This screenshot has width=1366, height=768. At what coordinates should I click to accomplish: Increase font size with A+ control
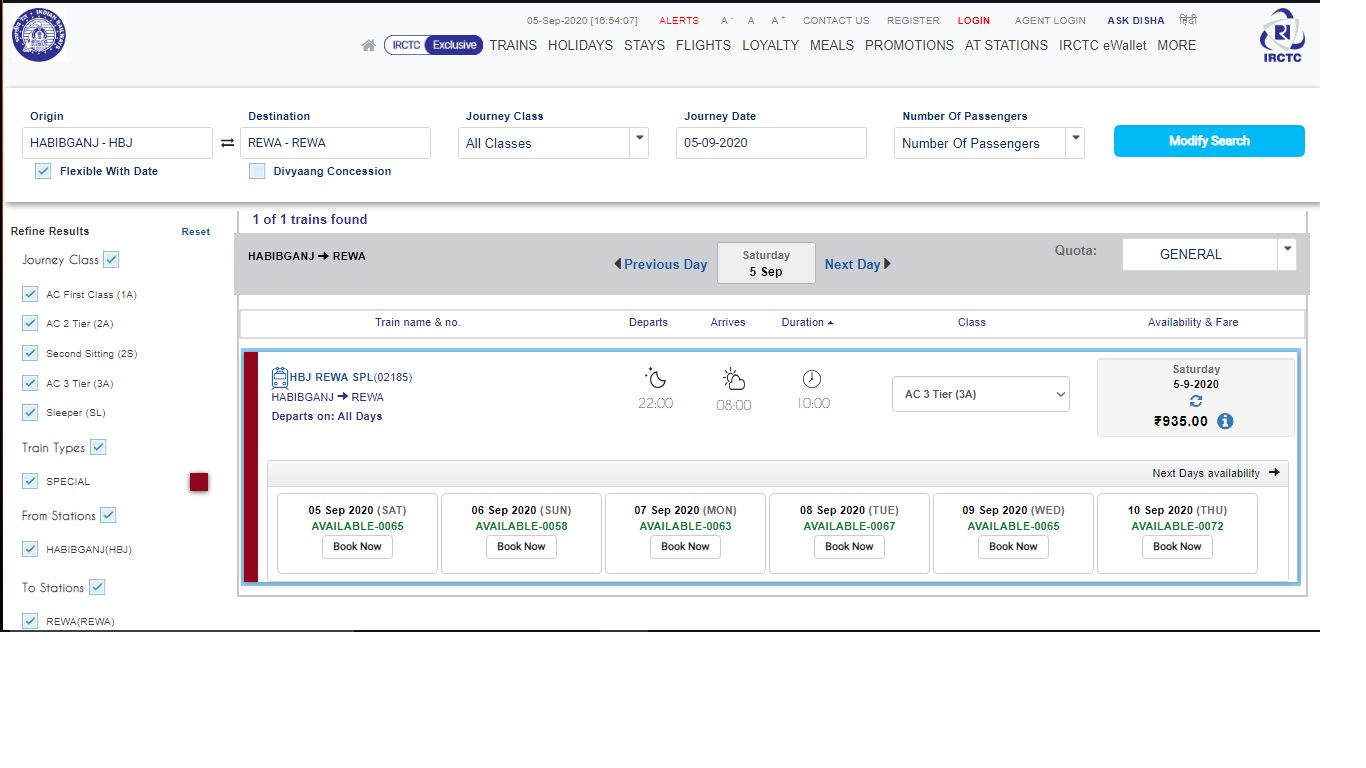tap(777, 21)
